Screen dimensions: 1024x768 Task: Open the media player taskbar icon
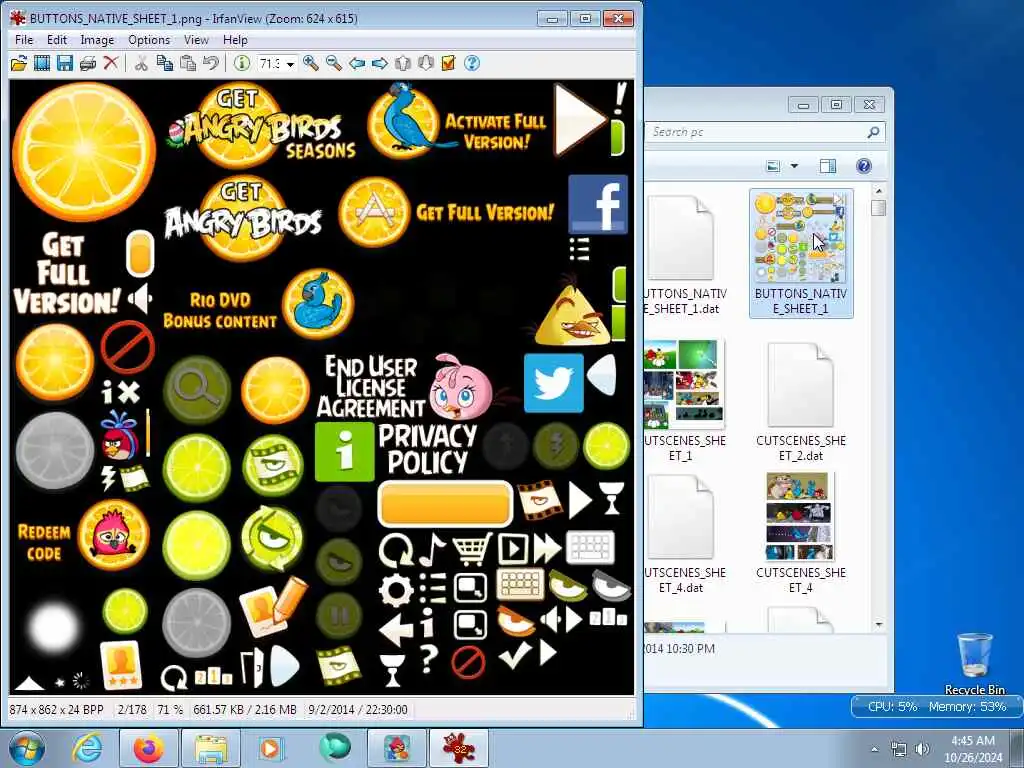point(271,748)
